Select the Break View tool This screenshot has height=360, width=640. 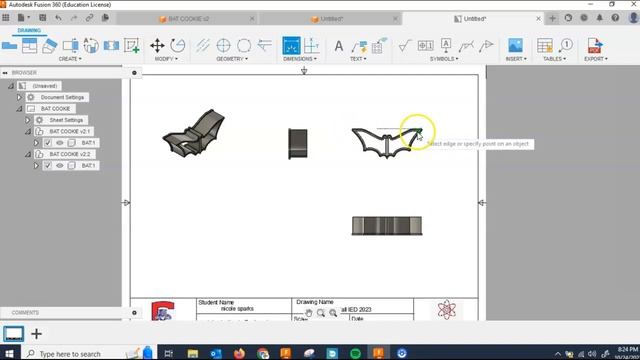point(111,46)
